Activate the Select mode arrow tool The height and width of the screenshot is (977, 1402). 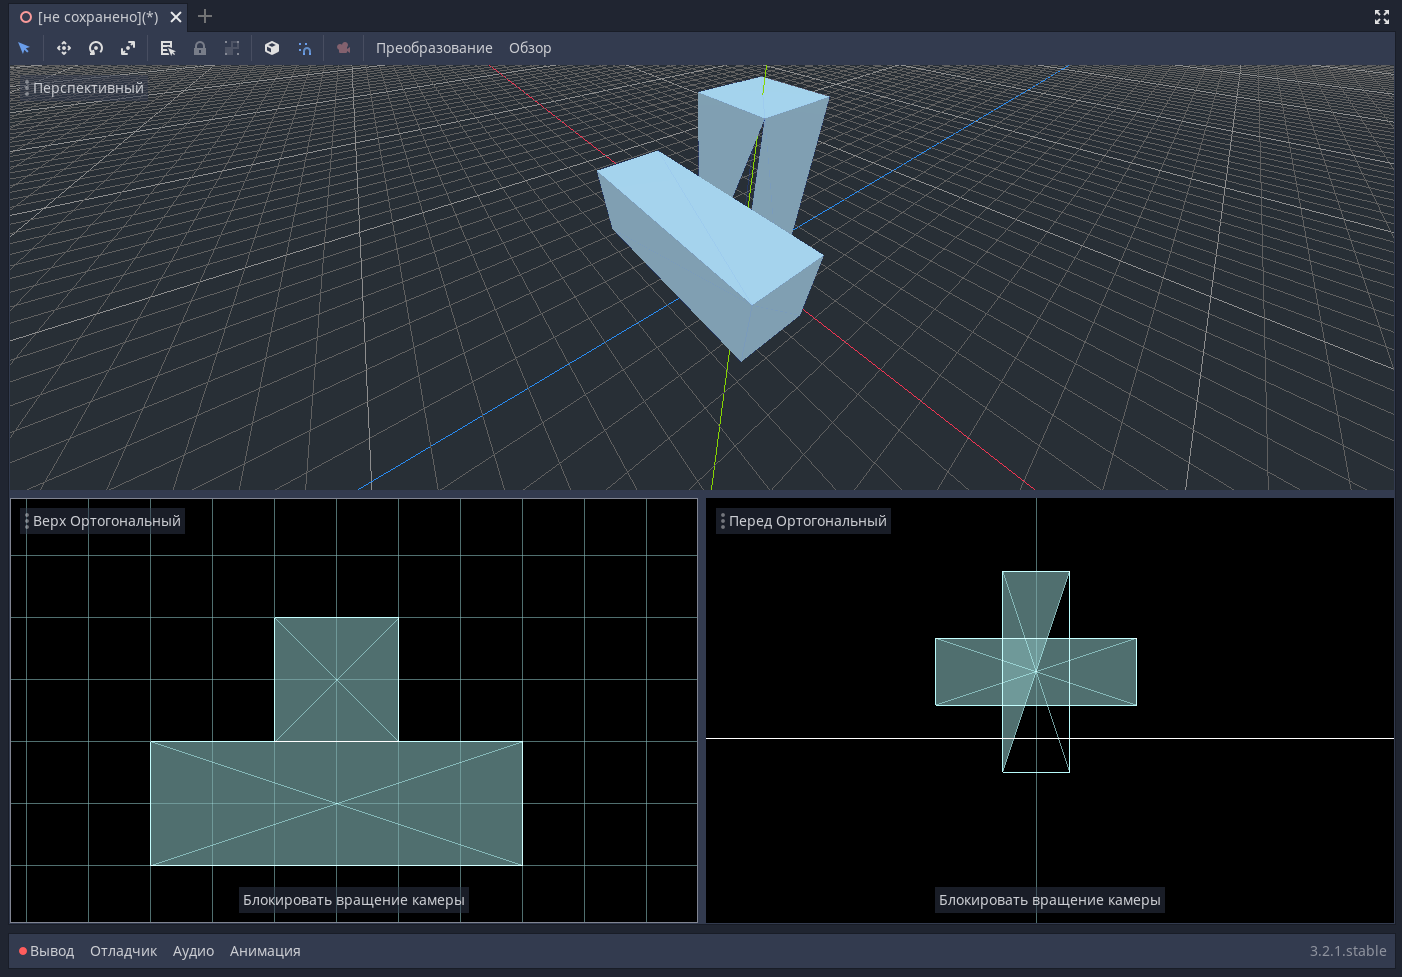24,48
